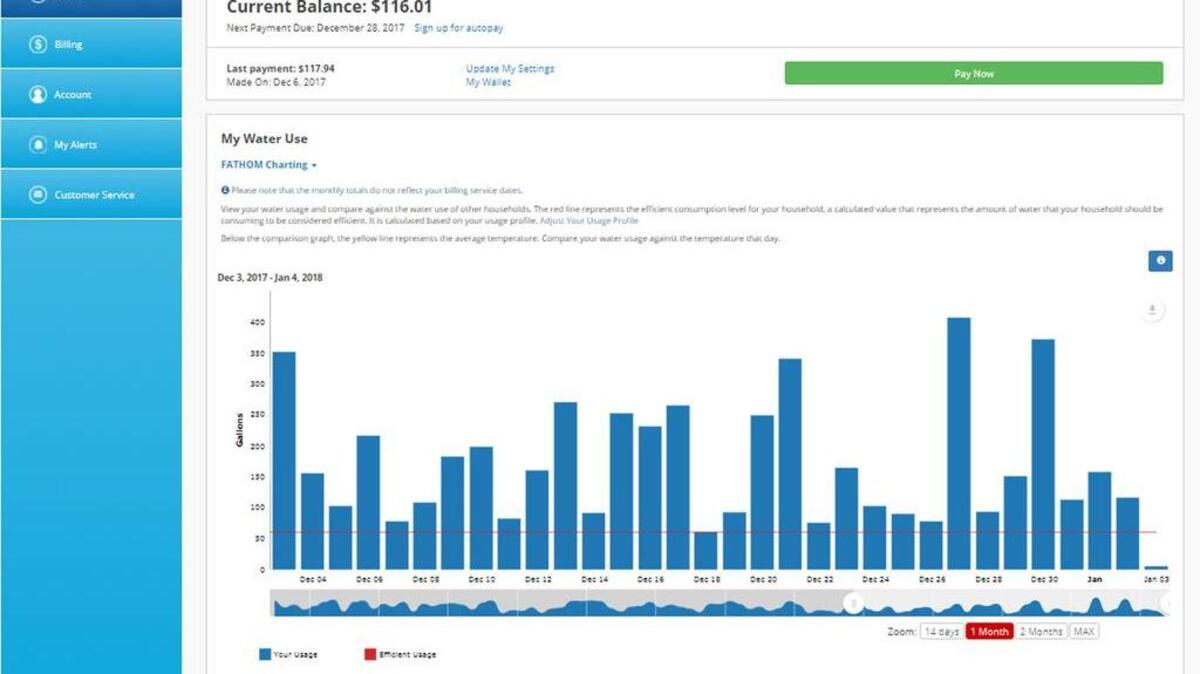Click 'Last payment: $117.94' text

click(x=281, y=69)
